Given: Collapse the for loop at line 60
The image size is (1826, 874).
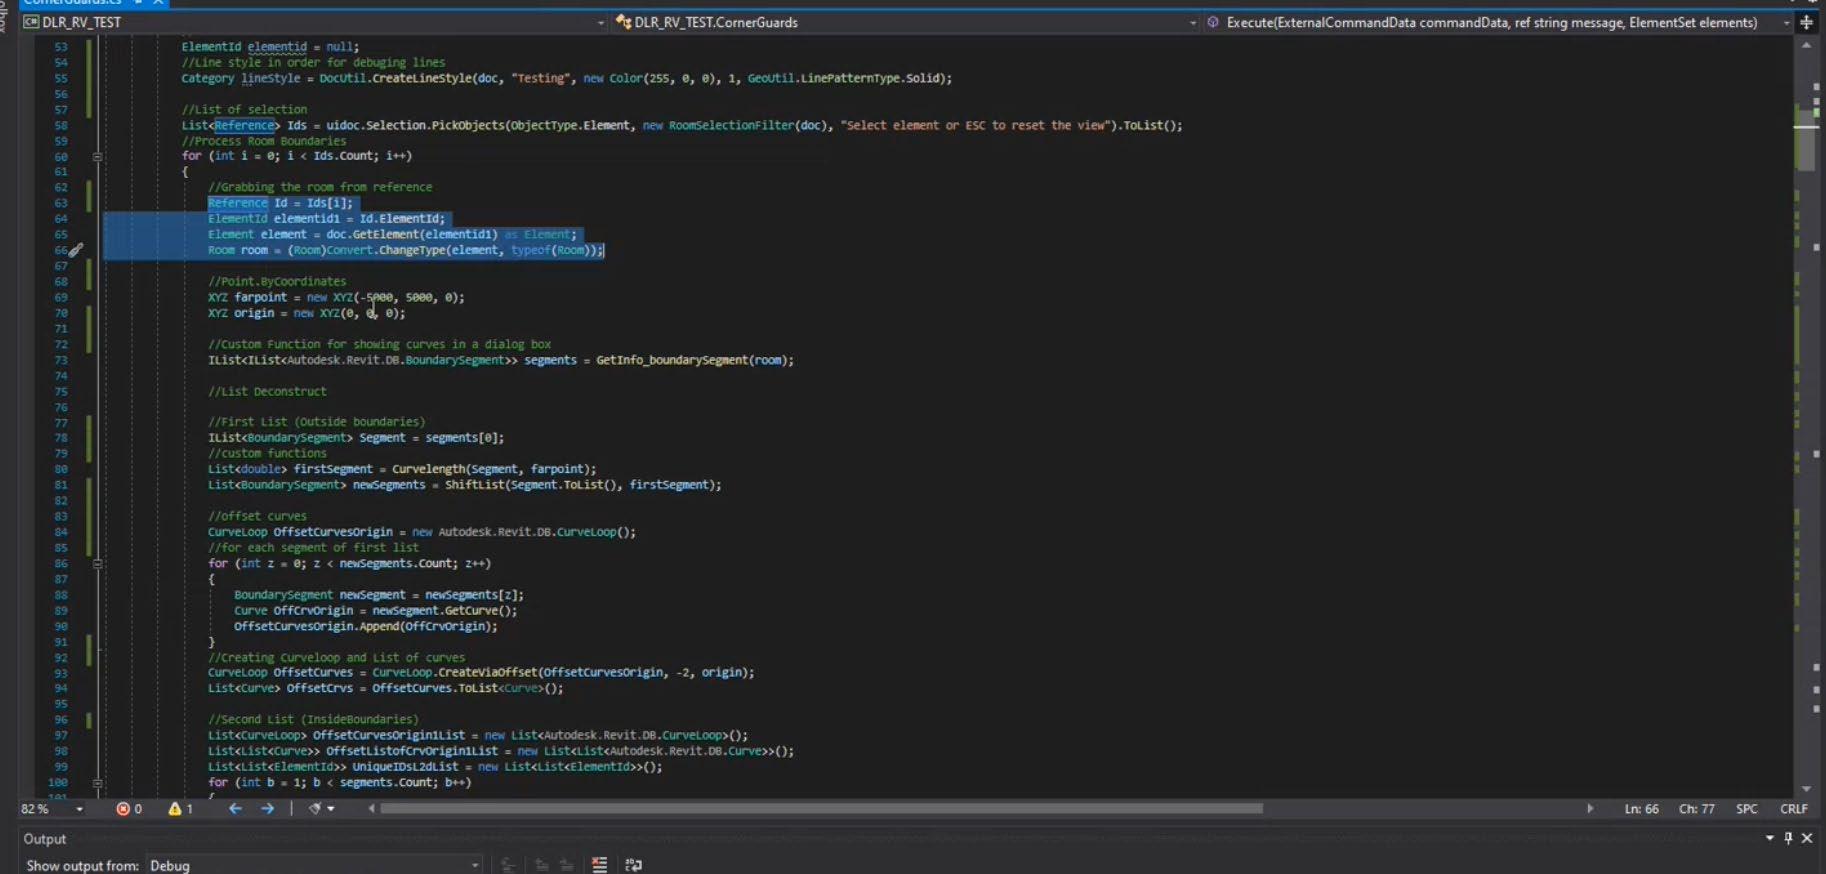Looking at the screenshot, I should 97,156.
